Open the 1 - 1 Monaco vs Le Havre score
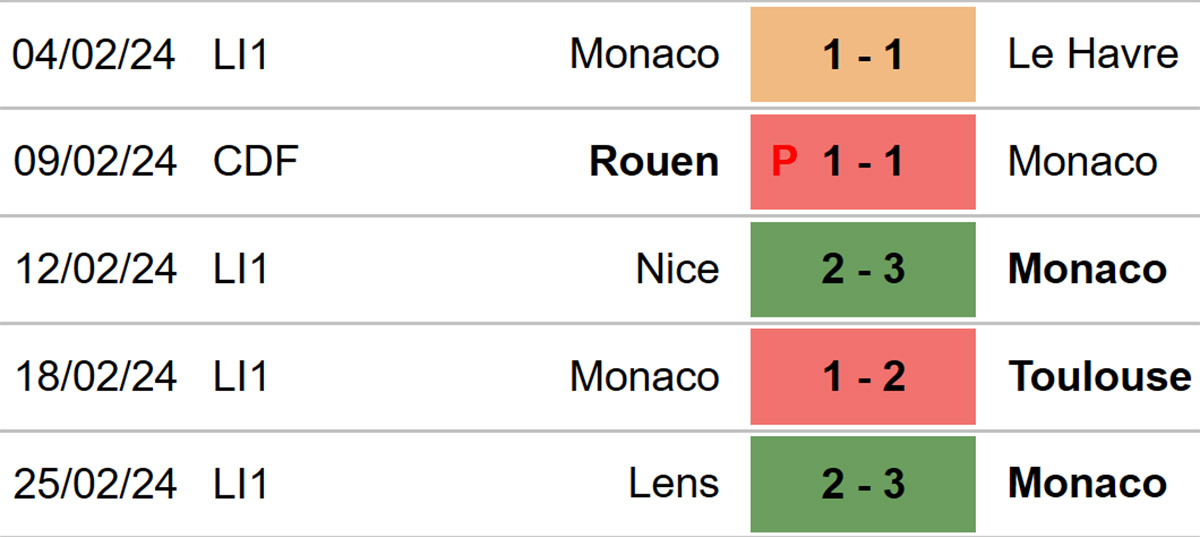 tap(863, 54)
